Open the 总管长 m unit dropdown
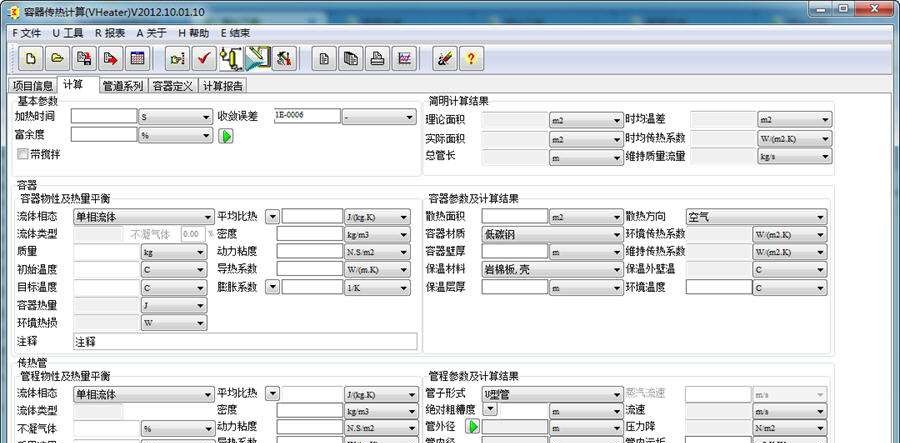Image resolution: width=900 pixels, height=443 pixels. click(587, 158)
